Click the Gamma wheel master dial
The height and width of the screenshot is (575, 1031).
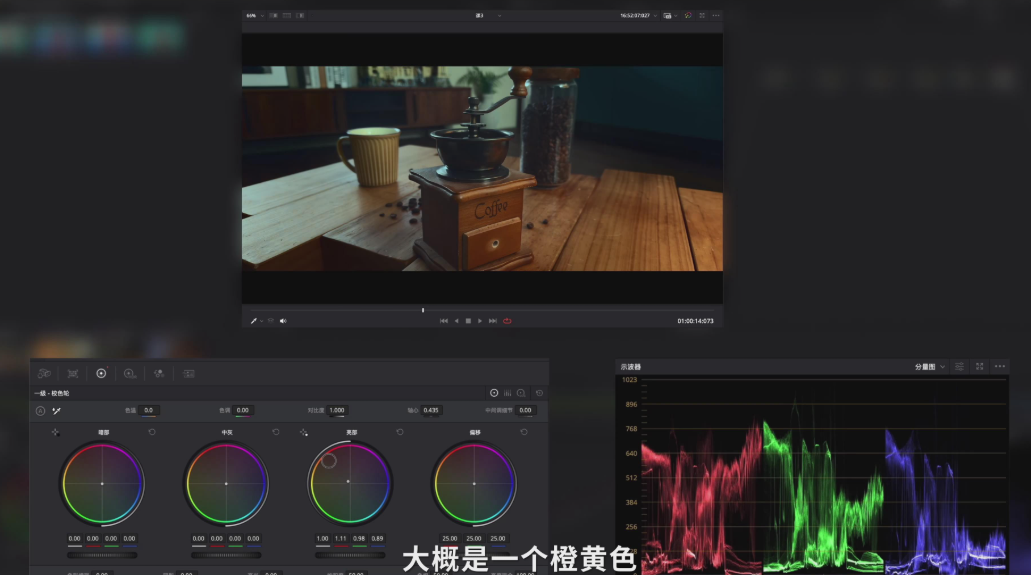[x=226, y=555]
